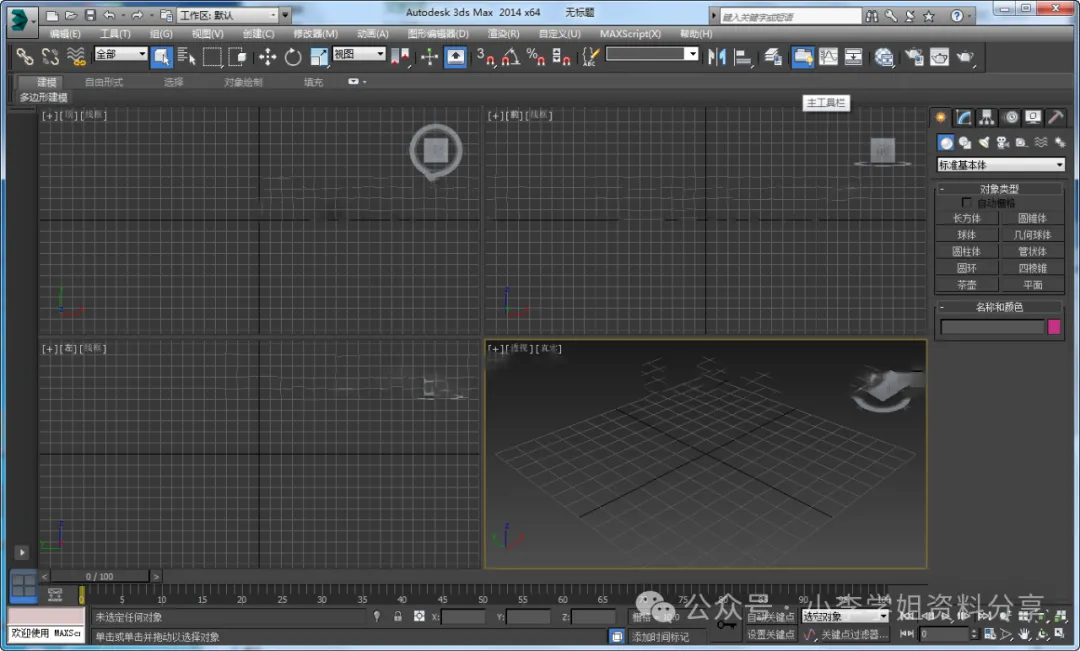1080x651 pixels.
Task: Enable the 自动栅格 checkbox
Action: [966, 203]
